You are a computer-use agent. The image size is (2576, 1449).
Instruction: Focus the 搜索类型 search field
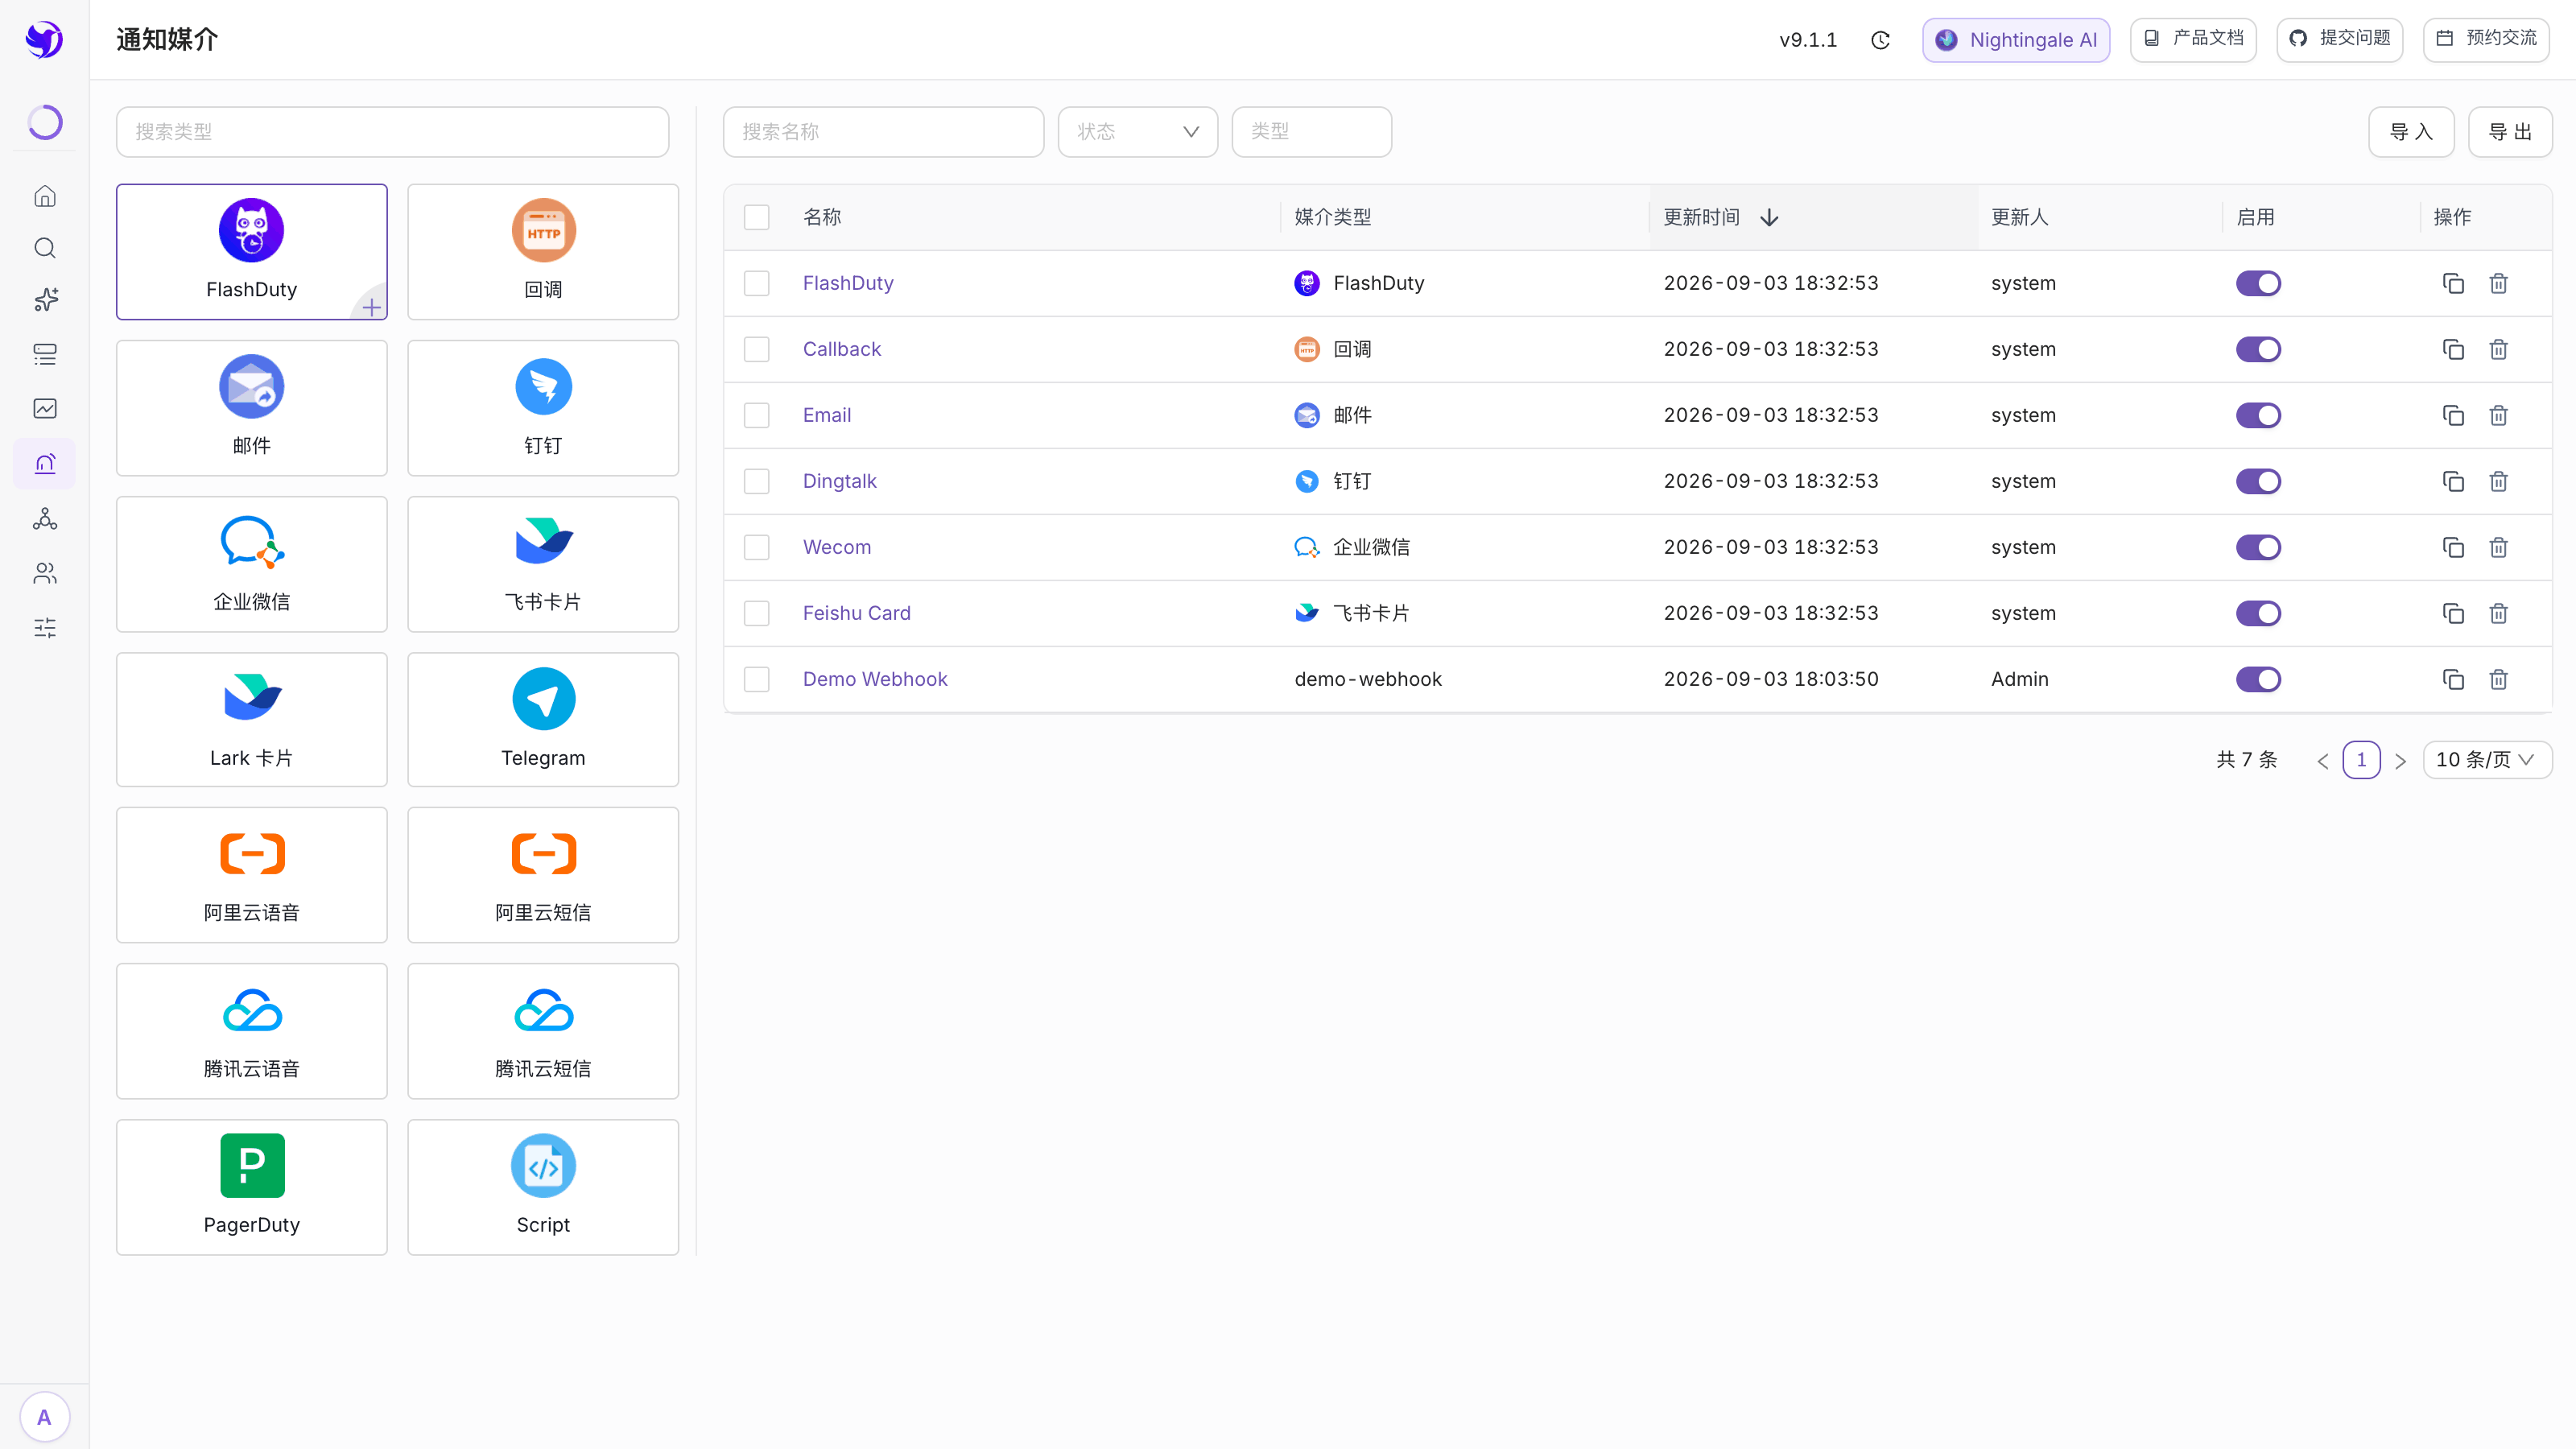tap(392, 132)
